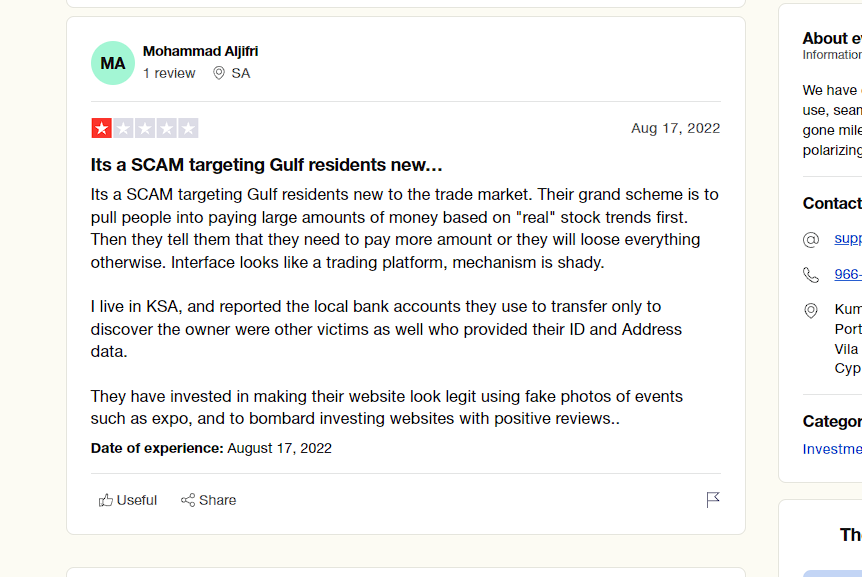Click the 1 review link under reviewer name
This screenshot has width=862, height=577.
pos(168,73)
